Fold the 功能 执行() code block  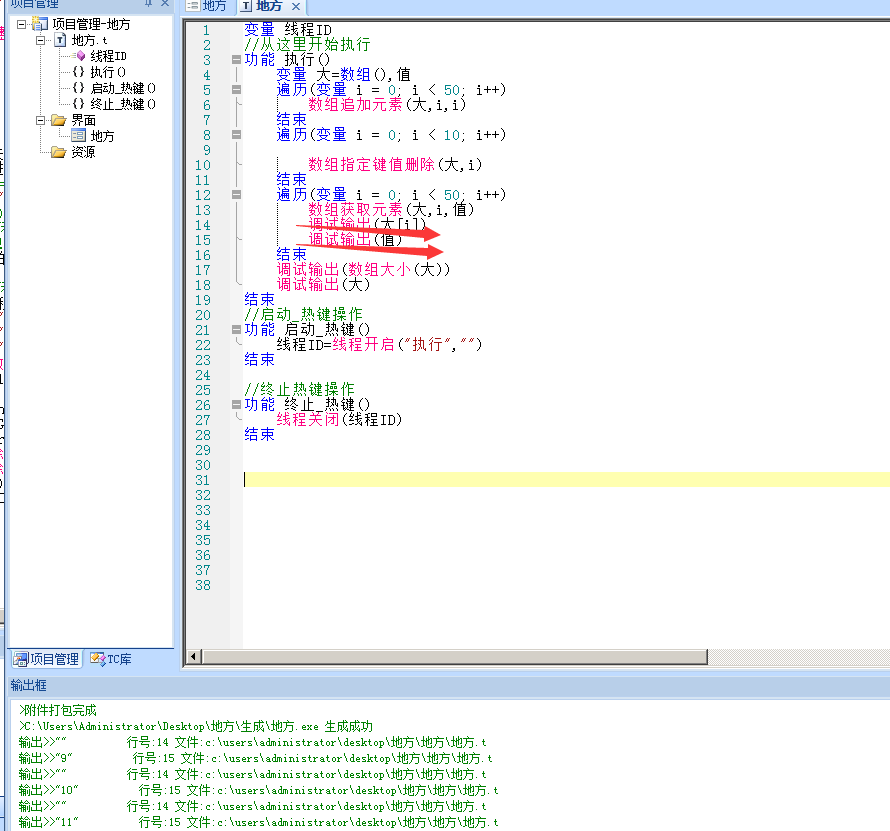coord(236,59)
